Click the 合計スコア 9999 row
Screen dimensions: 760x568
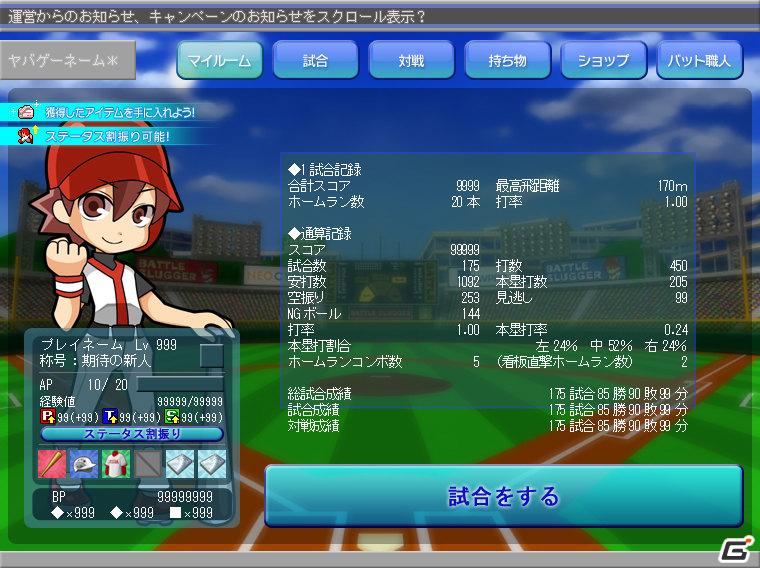pyautogui.click(x=383, y=186)
